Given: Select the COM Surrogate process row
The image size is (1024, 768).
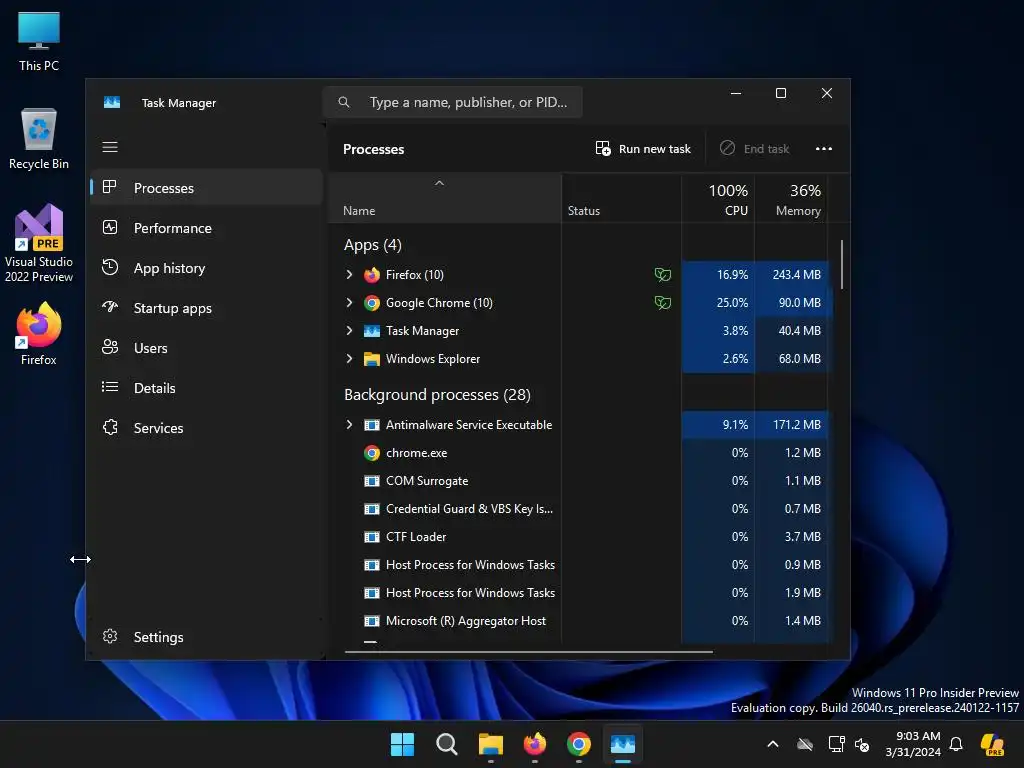Looking at the screenshot, I should click(x=579, y=481).
